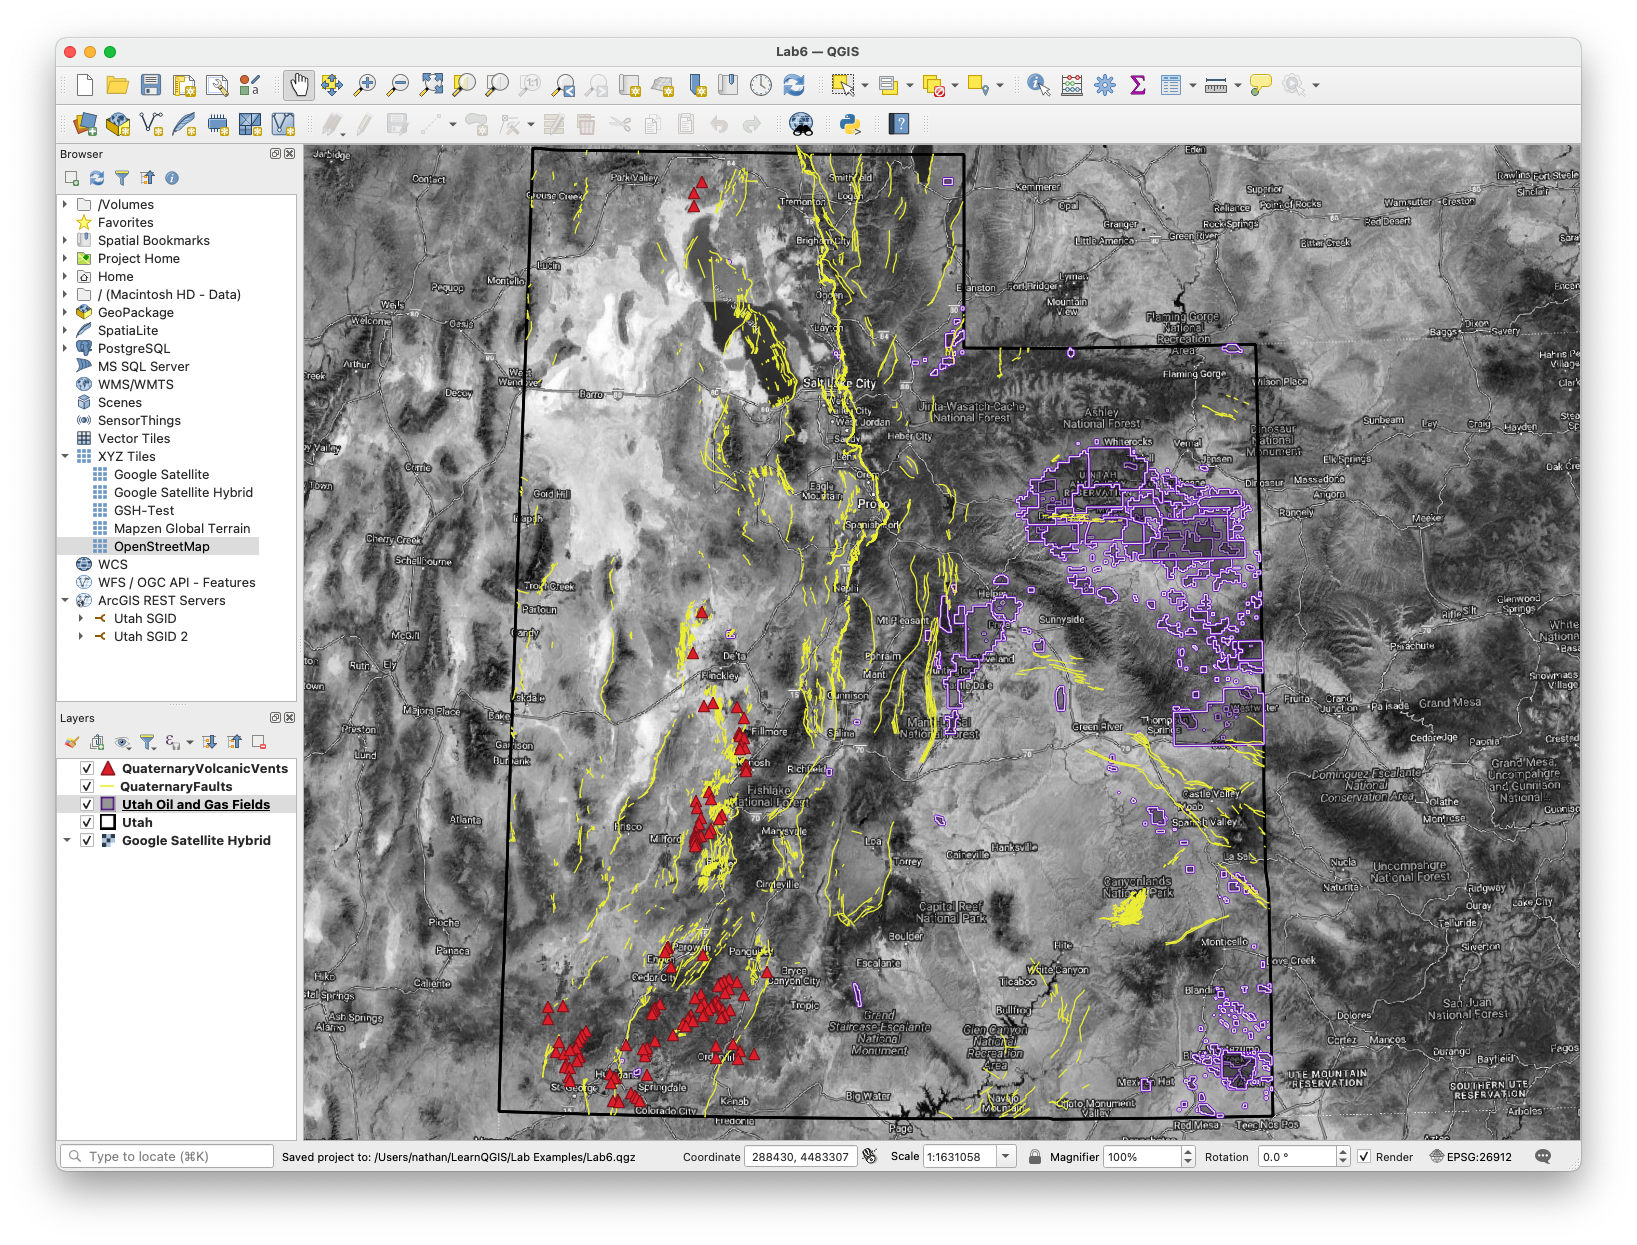Click the purple square symbol of Oil and Gas Fields
This screenshot has height=1245, width=1637.
pos(108,804)
